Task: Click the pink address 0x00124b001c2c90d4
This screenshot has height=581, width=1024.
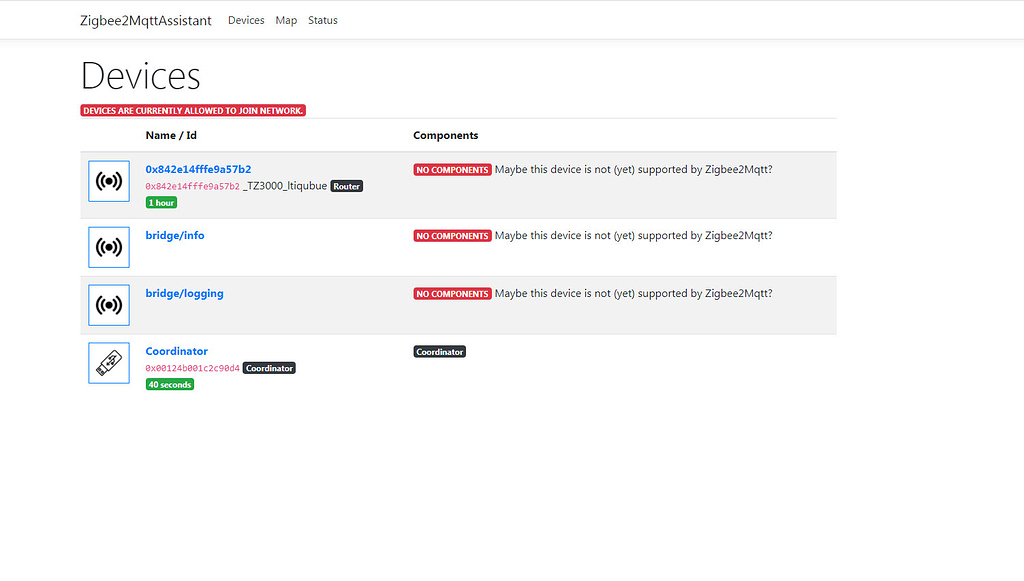Action: [x=192, y=368]
